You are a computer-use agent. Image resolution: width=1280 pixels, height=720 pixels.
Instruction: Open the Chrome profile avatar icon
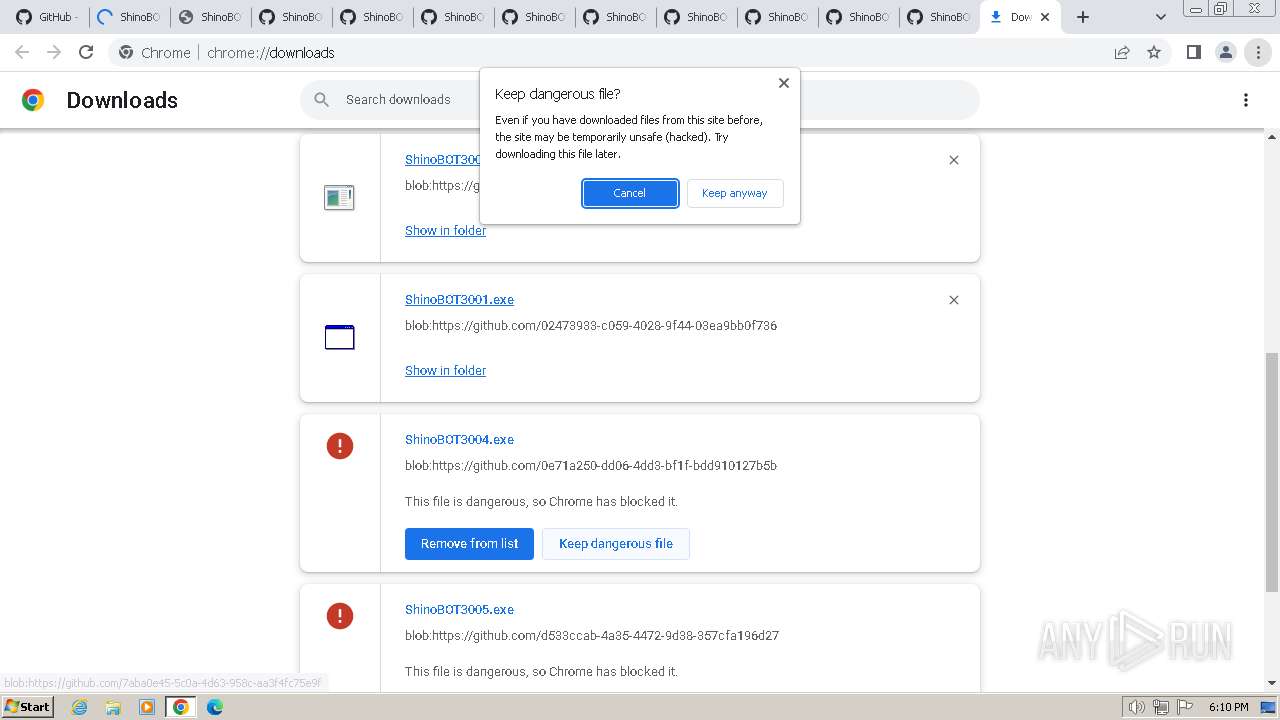point(1225,52)
